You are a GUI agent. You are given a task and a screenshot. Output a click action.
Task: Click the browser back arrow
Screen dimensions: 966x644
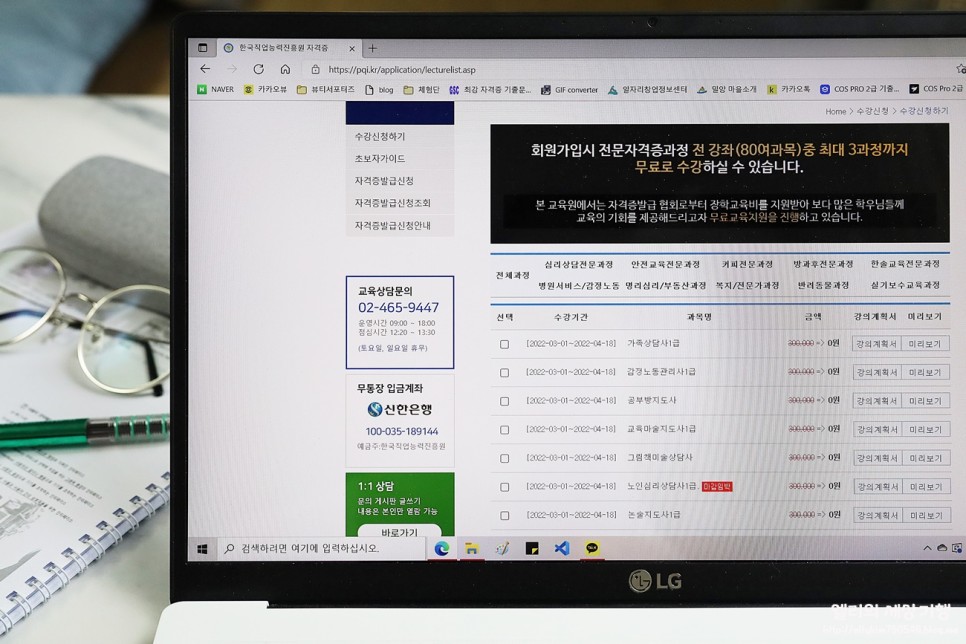coord(205,68)
